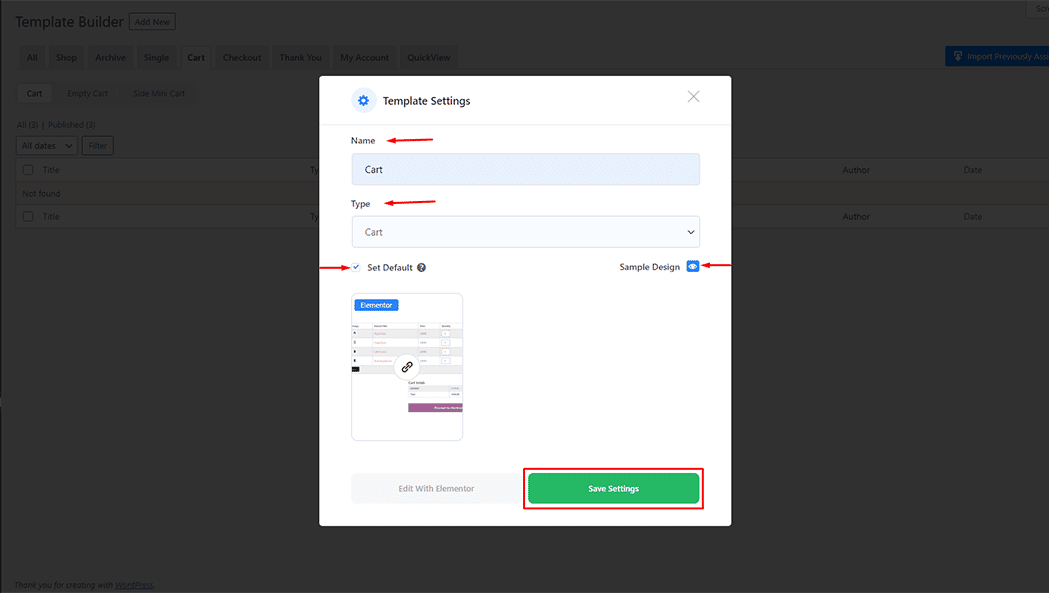Image resolution: width=1049 pixels, height=593 pixels.
Task: Check the select-all Title checkbox in the table
Action: 27,169
